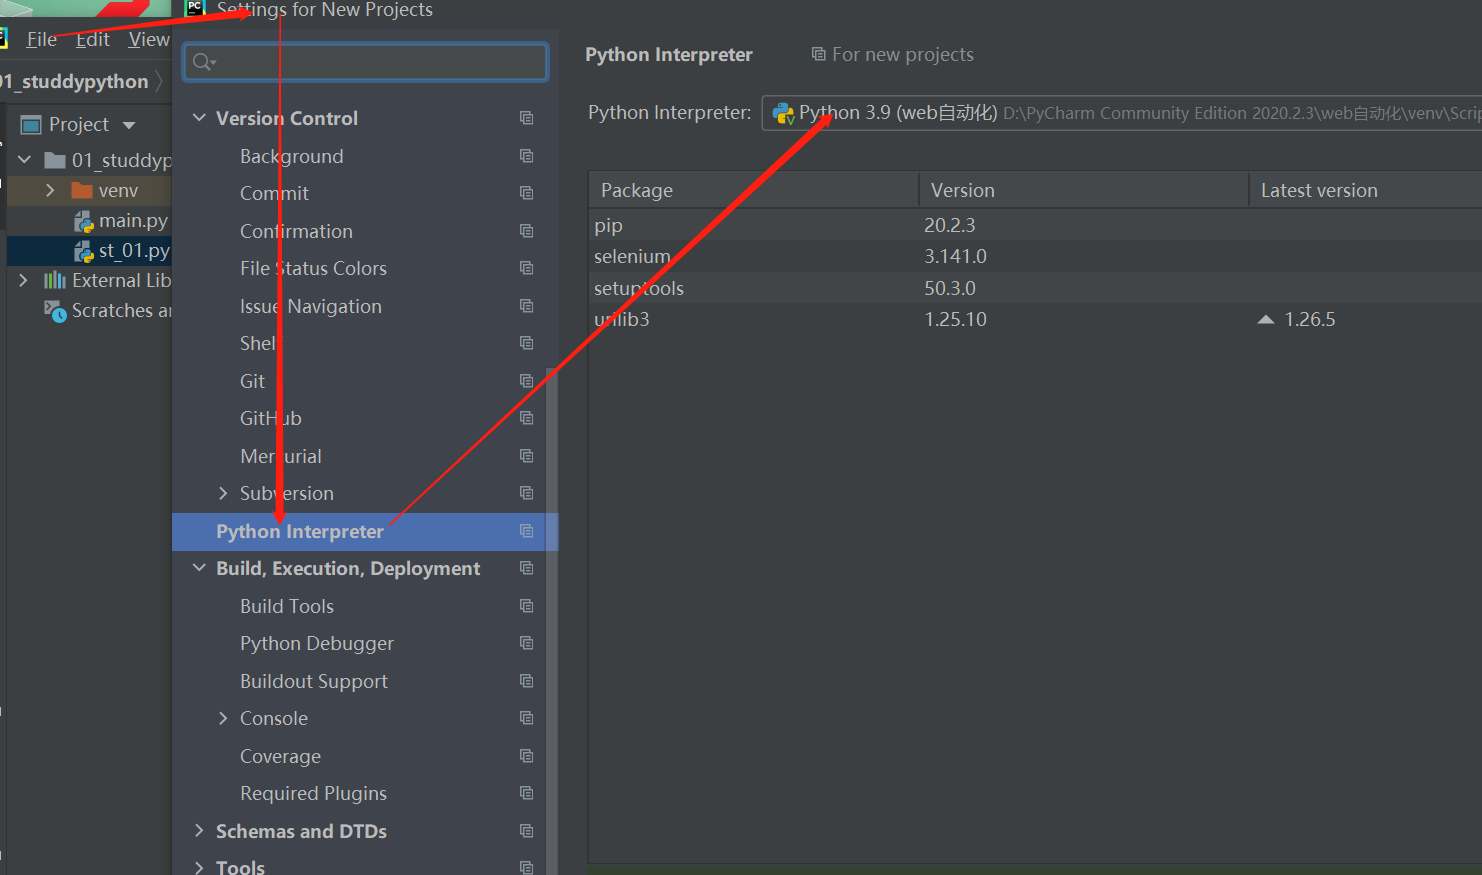Open the View menu
Image resolution: width=1482 pixels, height=875 pixels.
tap(149, 39)
